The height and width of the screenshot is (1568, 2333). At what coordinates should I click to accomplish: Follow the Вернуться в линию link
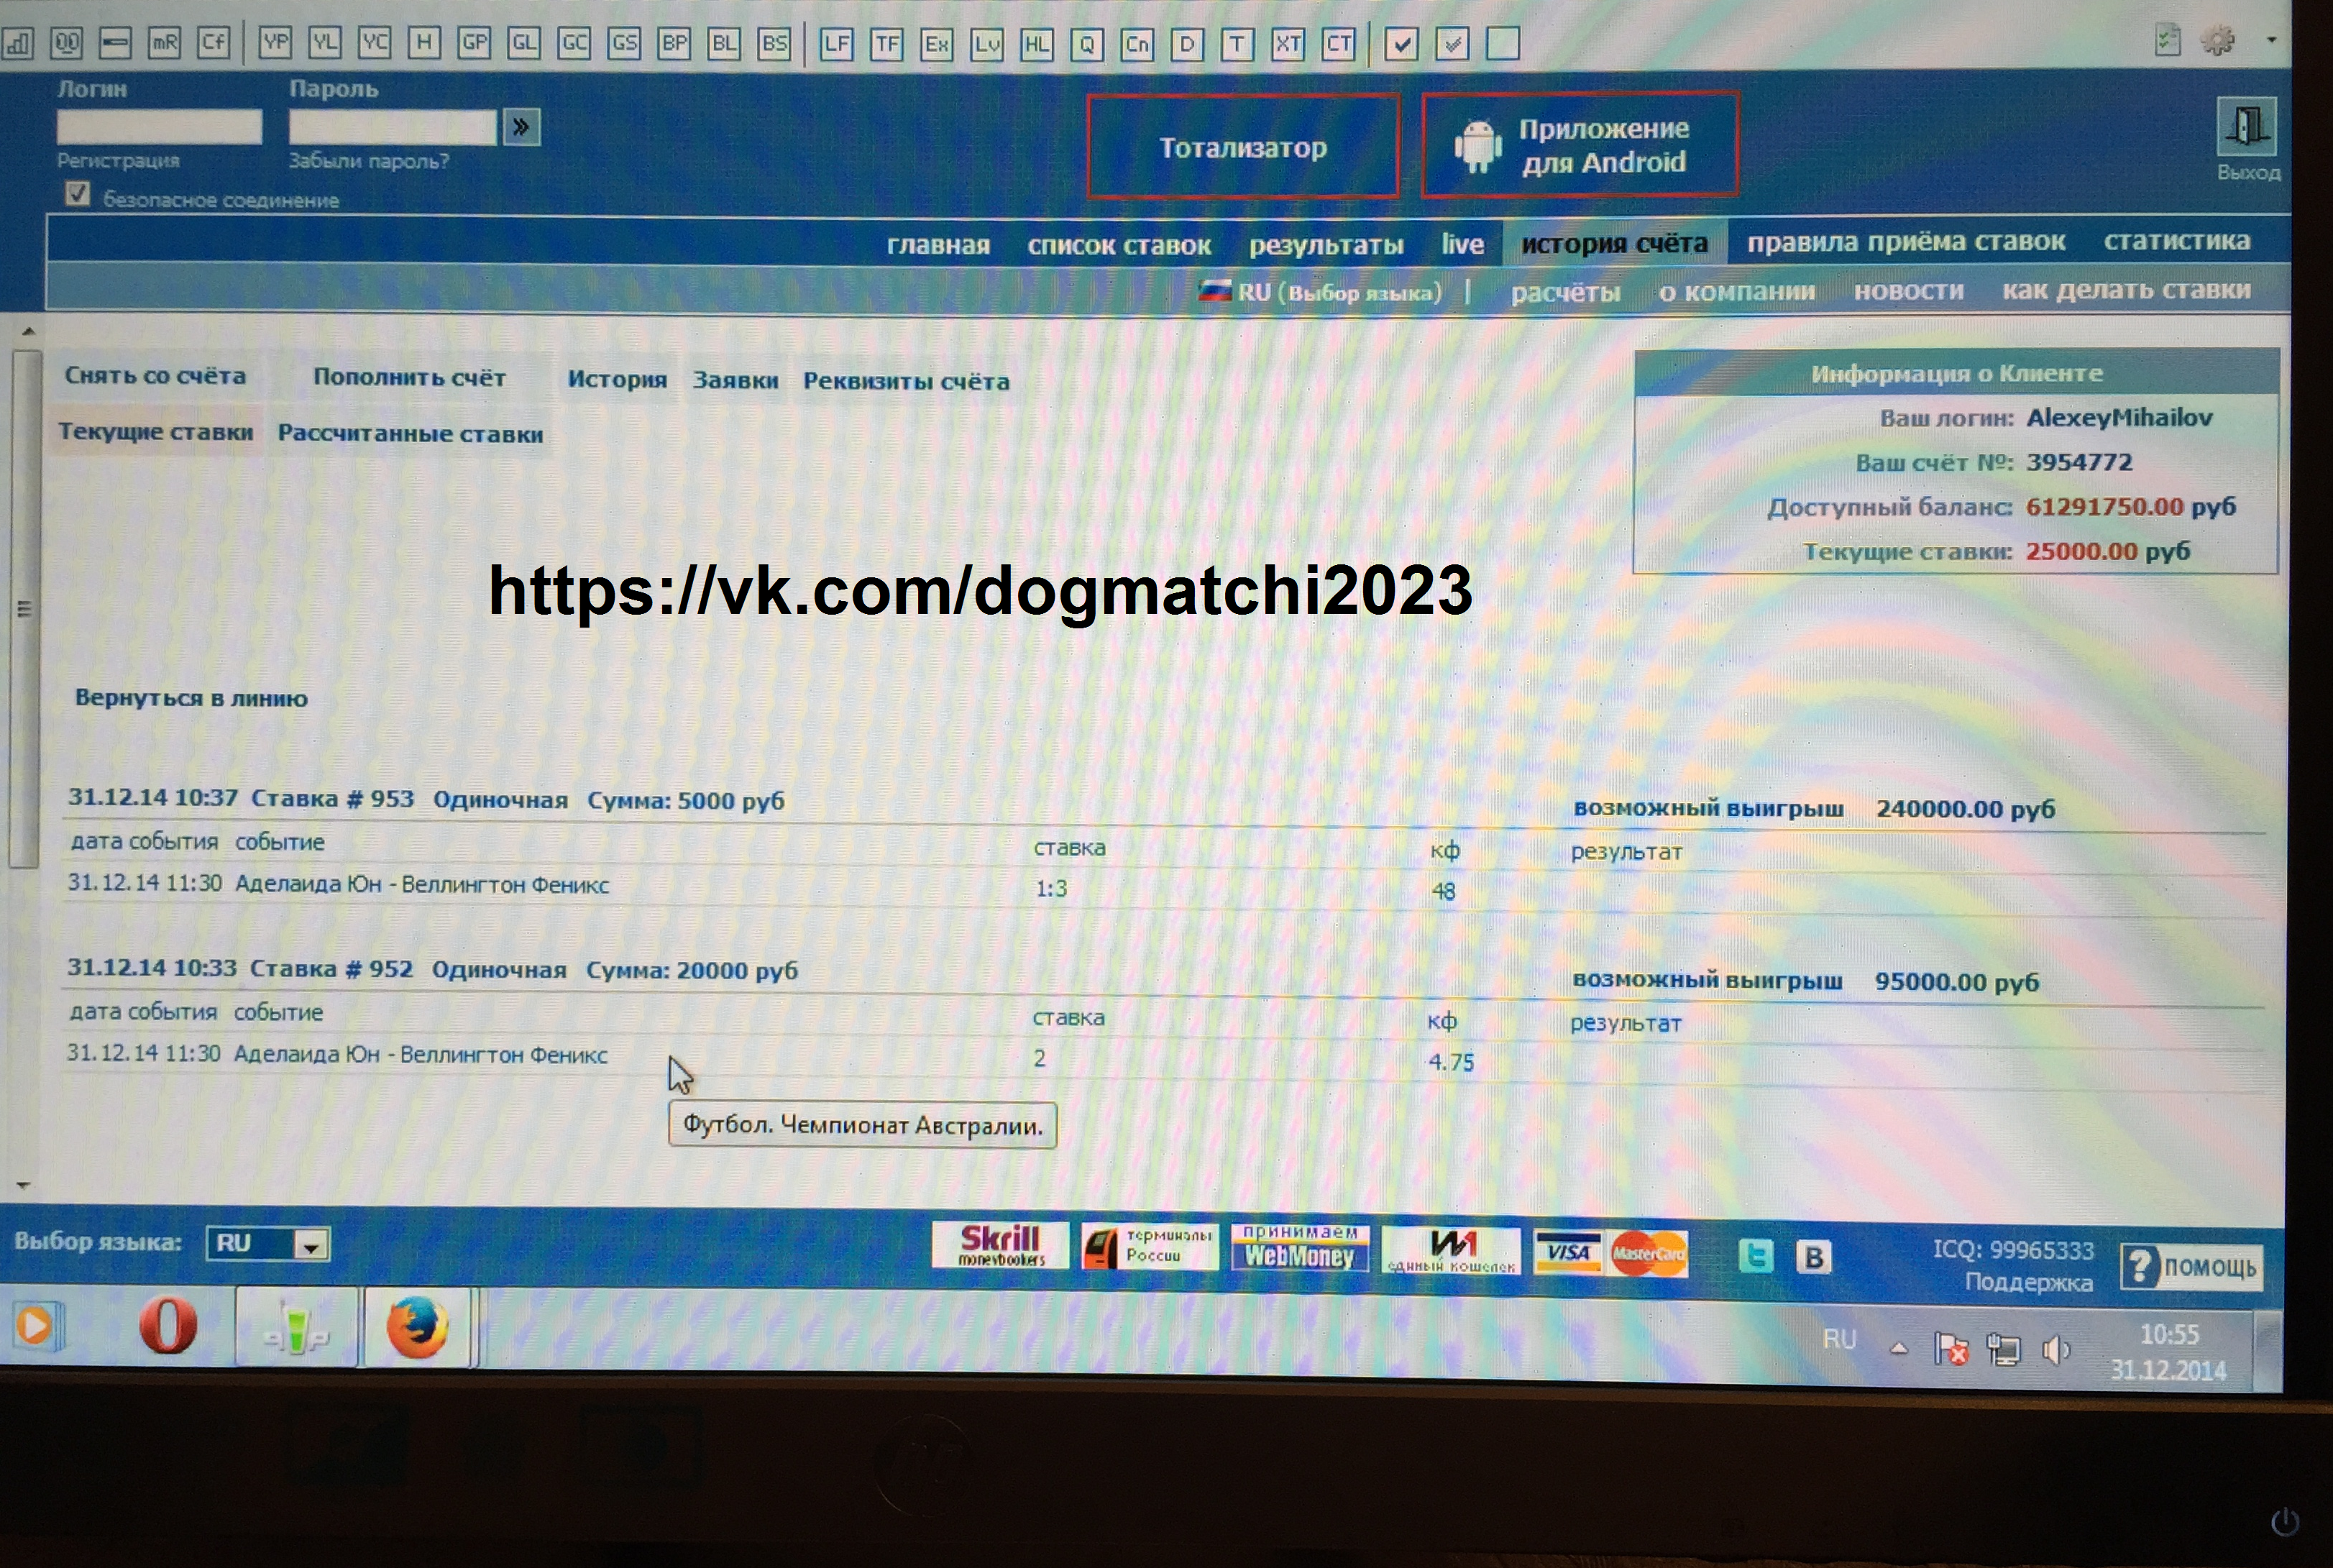(191, 698)
